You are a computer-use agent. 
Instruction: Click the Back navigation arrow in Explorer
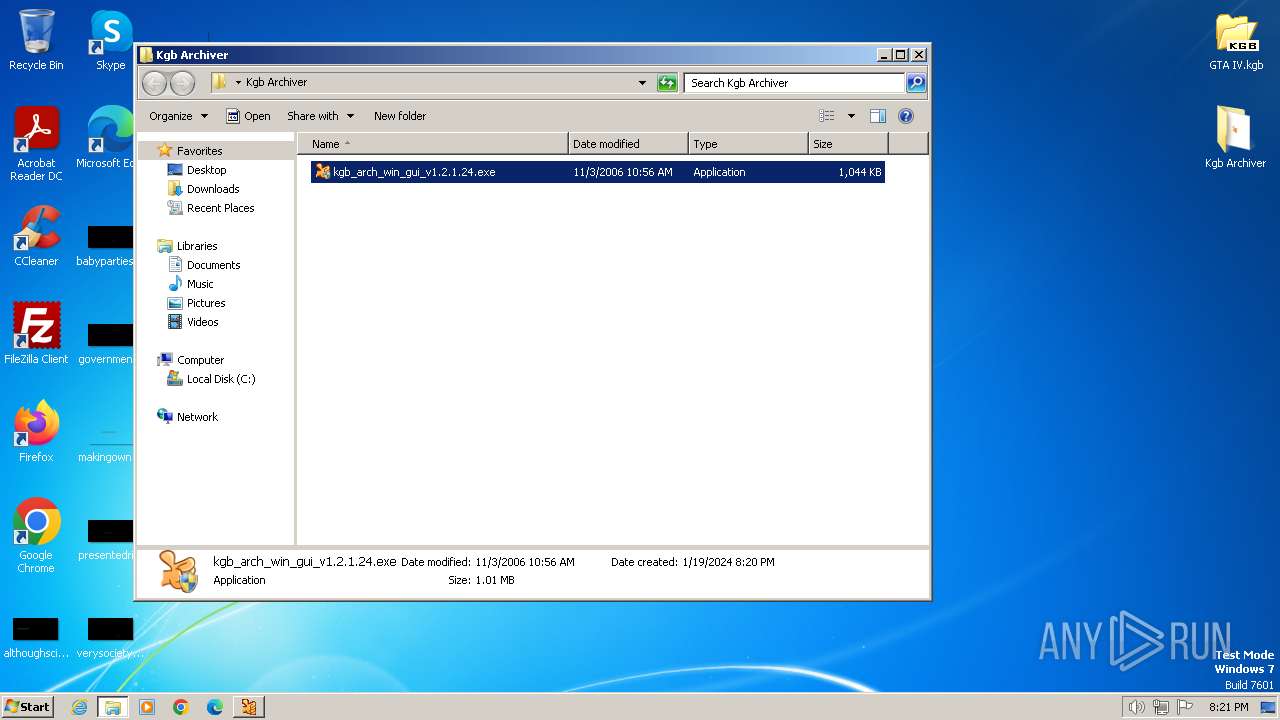click(x=154, y=83)
